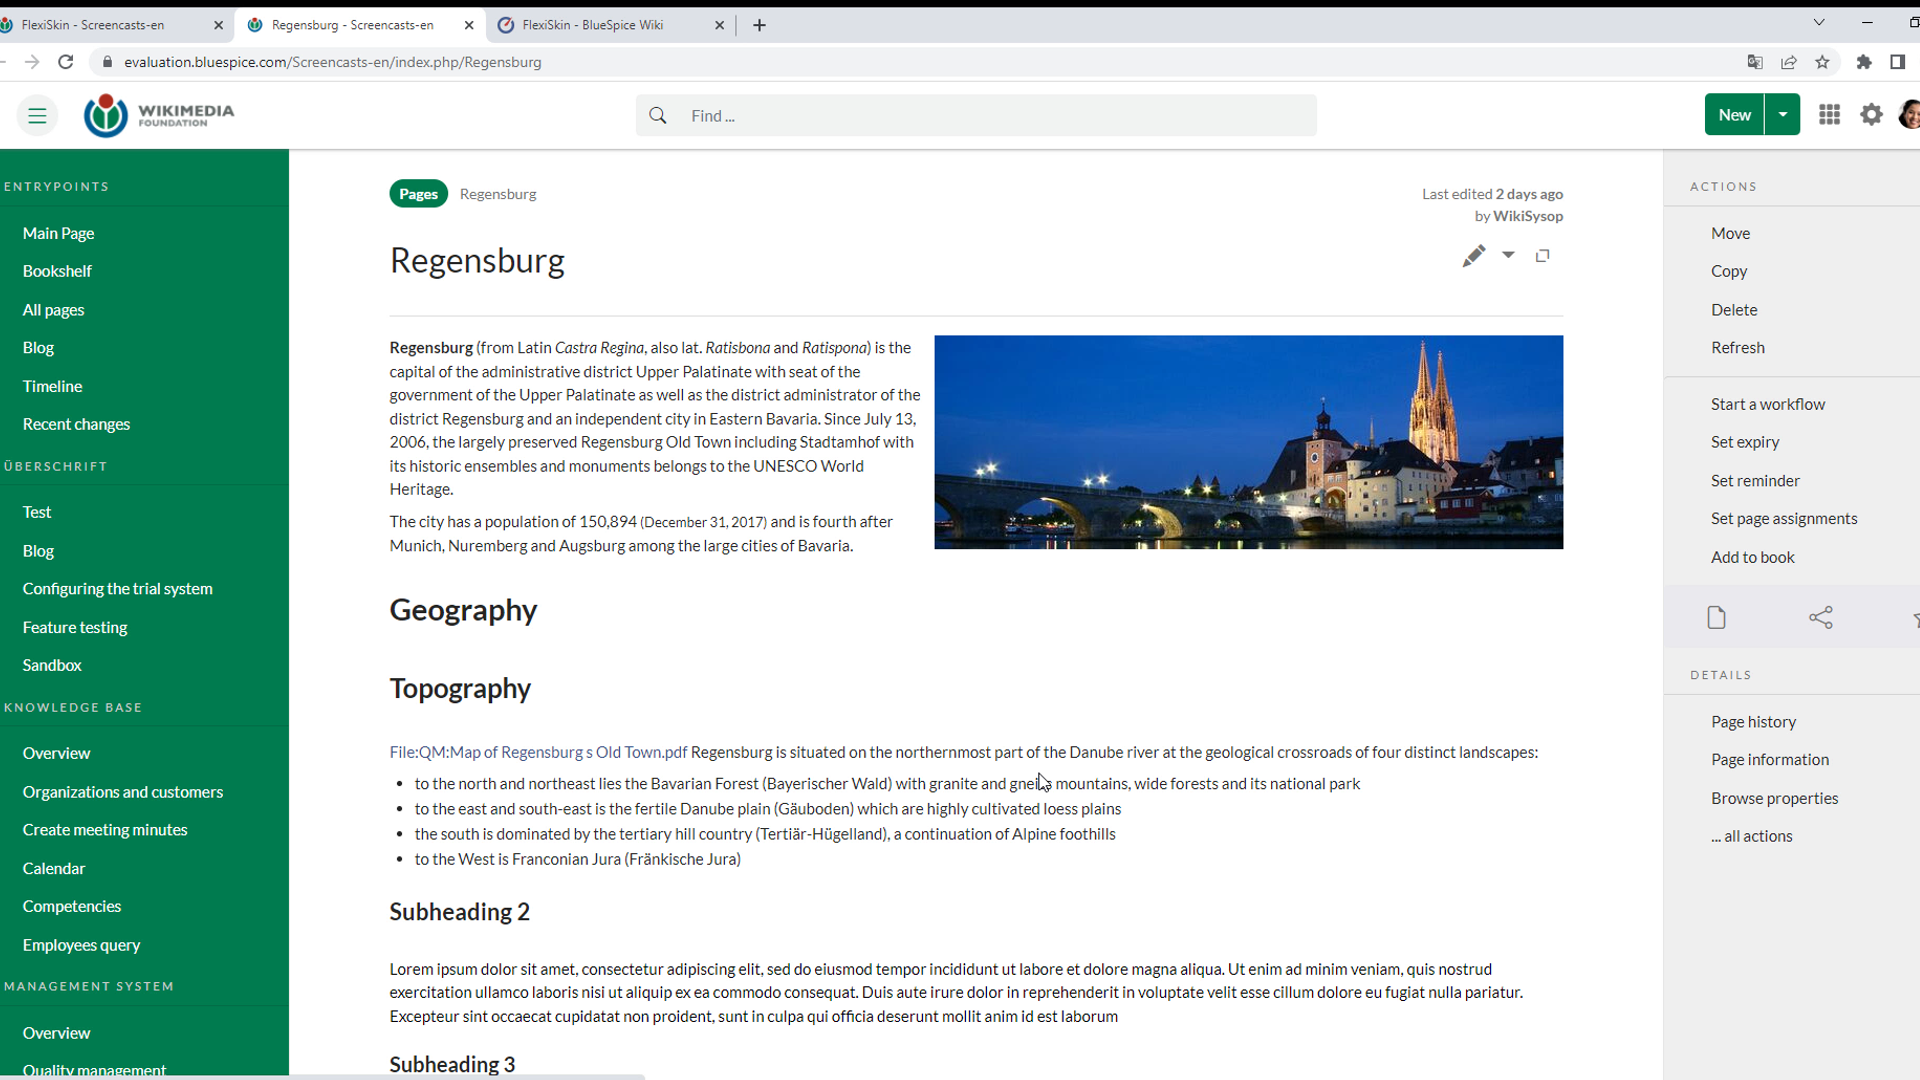Reload the browser page
The width and height of the screenshot is (1920, 1080).
[66, 62]
